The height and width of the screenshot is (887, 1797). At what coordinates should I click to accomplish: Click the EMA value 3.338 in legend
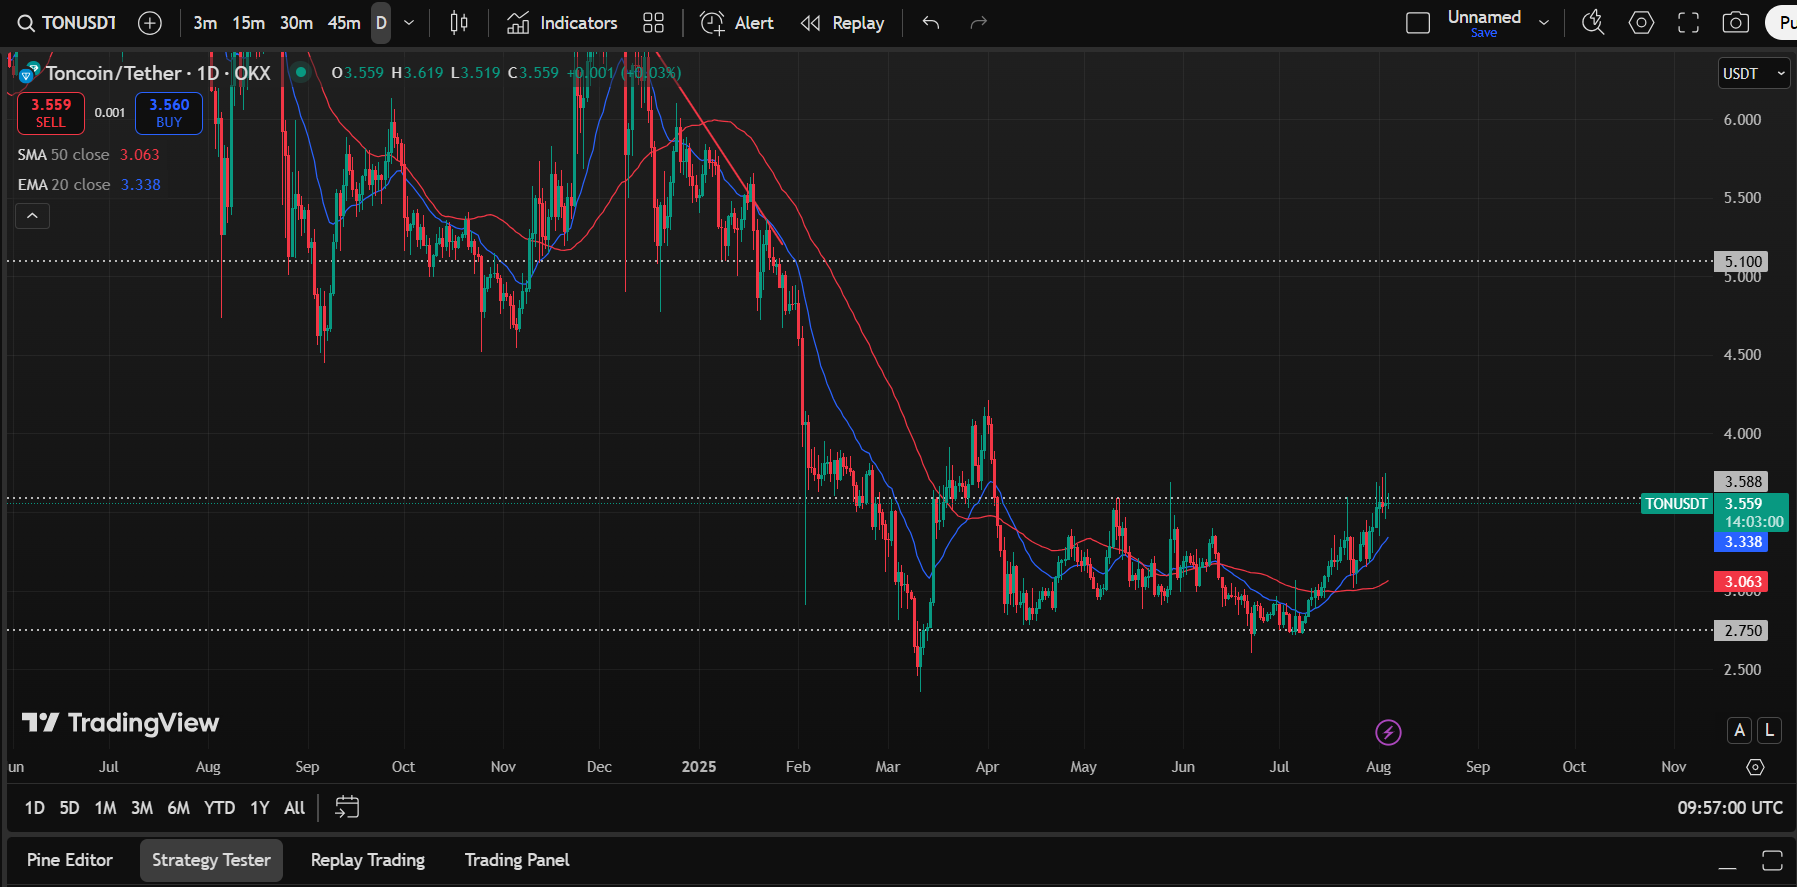[141, 185]
